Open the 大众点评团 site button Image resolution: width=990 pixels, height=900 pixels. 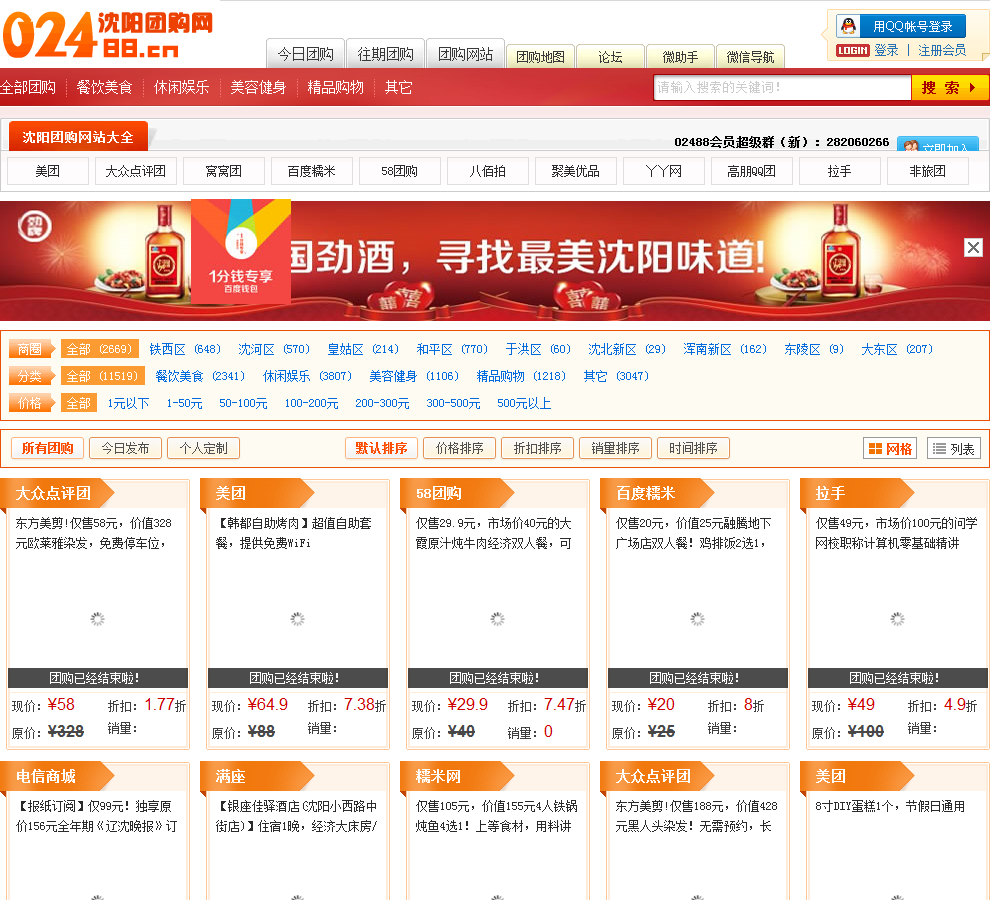click(136, 171)
